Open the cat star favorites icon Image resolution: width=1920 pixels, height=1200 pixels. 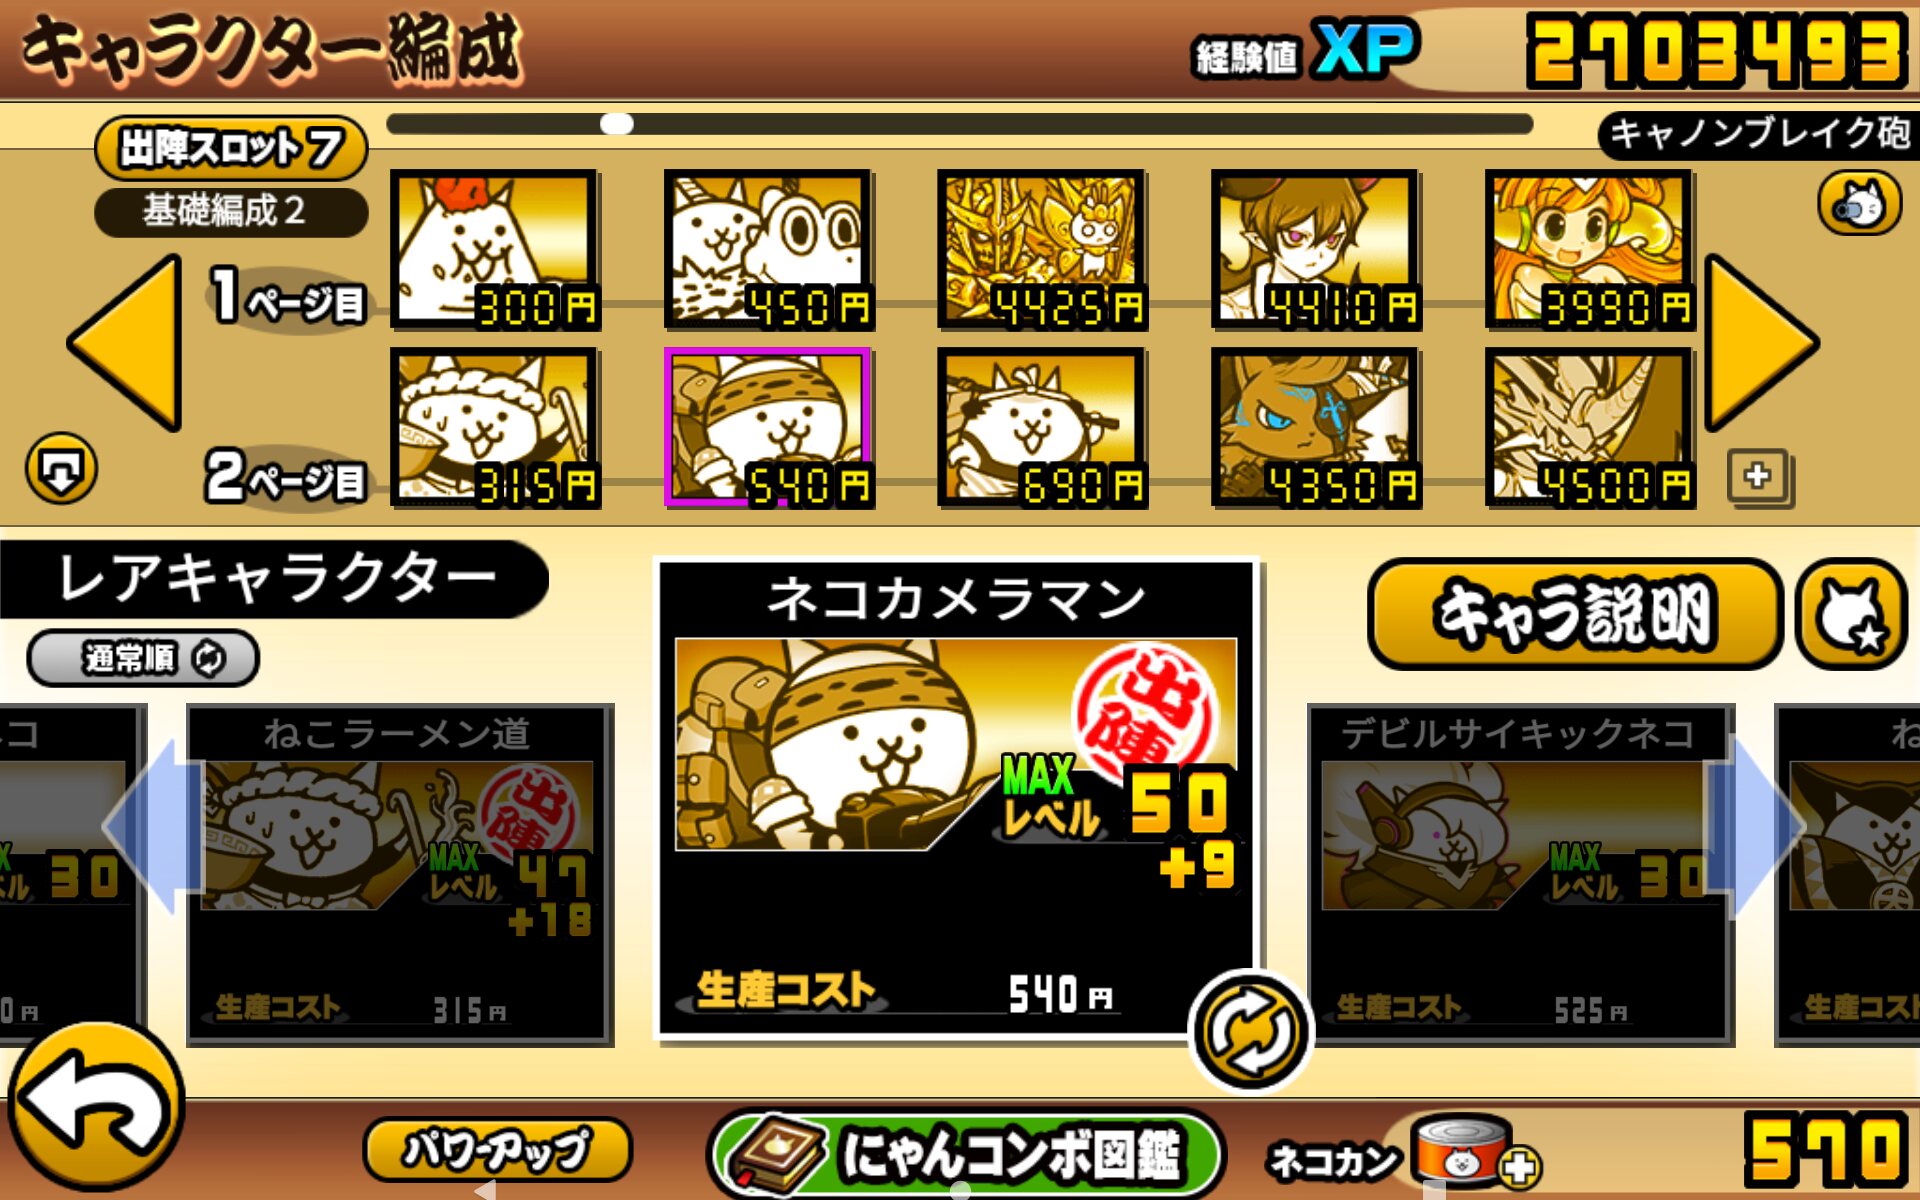1851,614
